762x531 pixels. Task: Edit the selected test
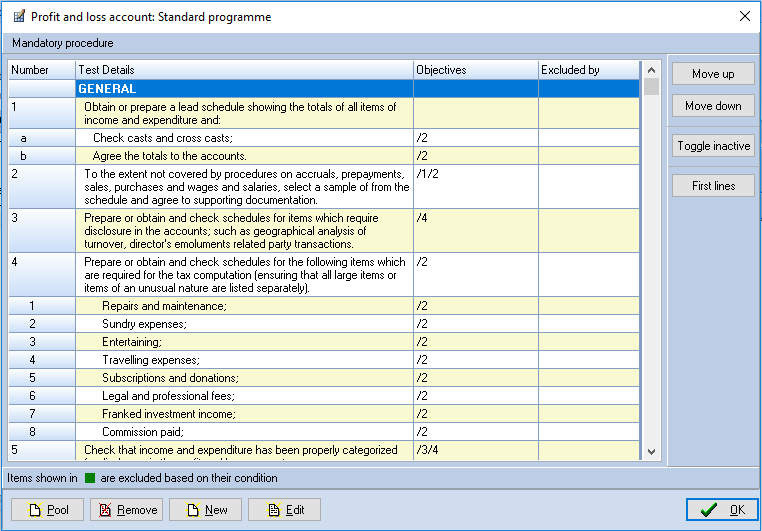point(284,510)
